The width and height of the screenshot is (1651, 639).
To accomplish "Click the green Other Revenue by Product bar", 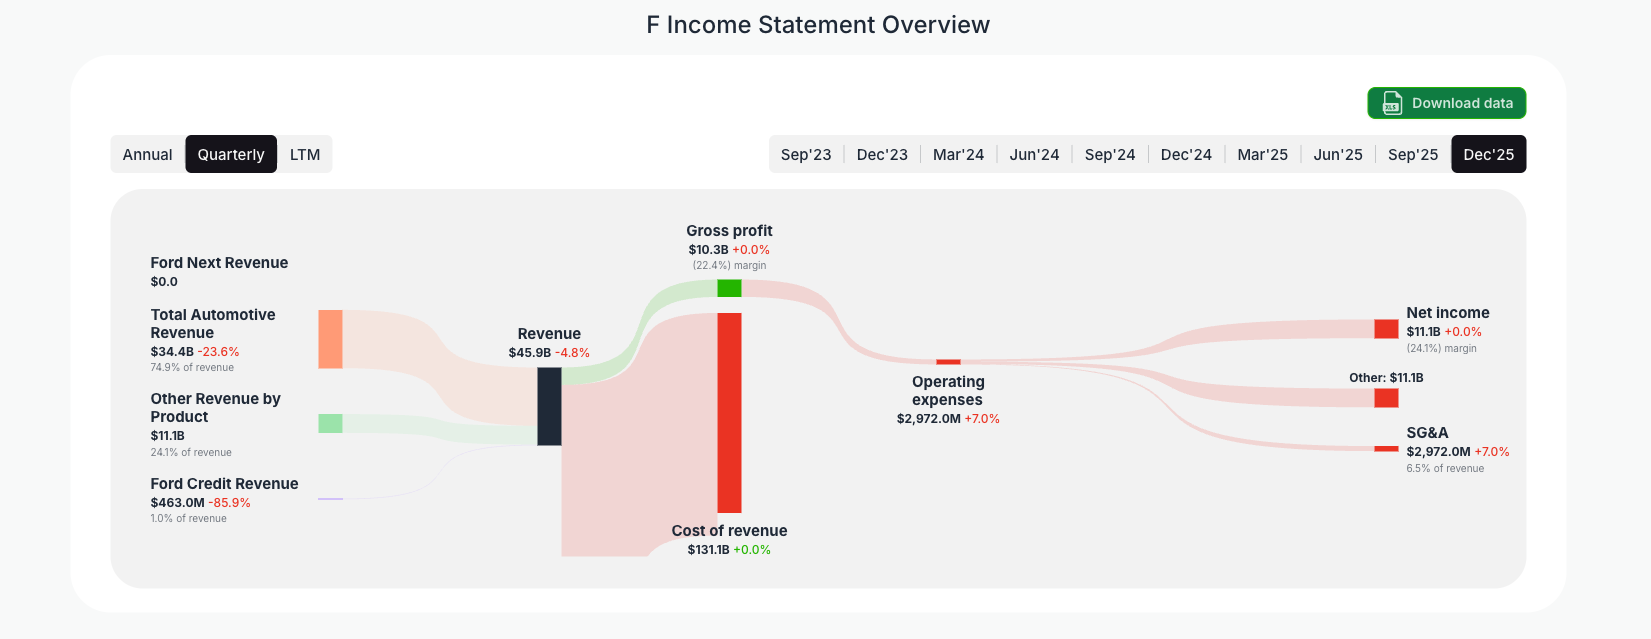I will click(x=330, y=423).
